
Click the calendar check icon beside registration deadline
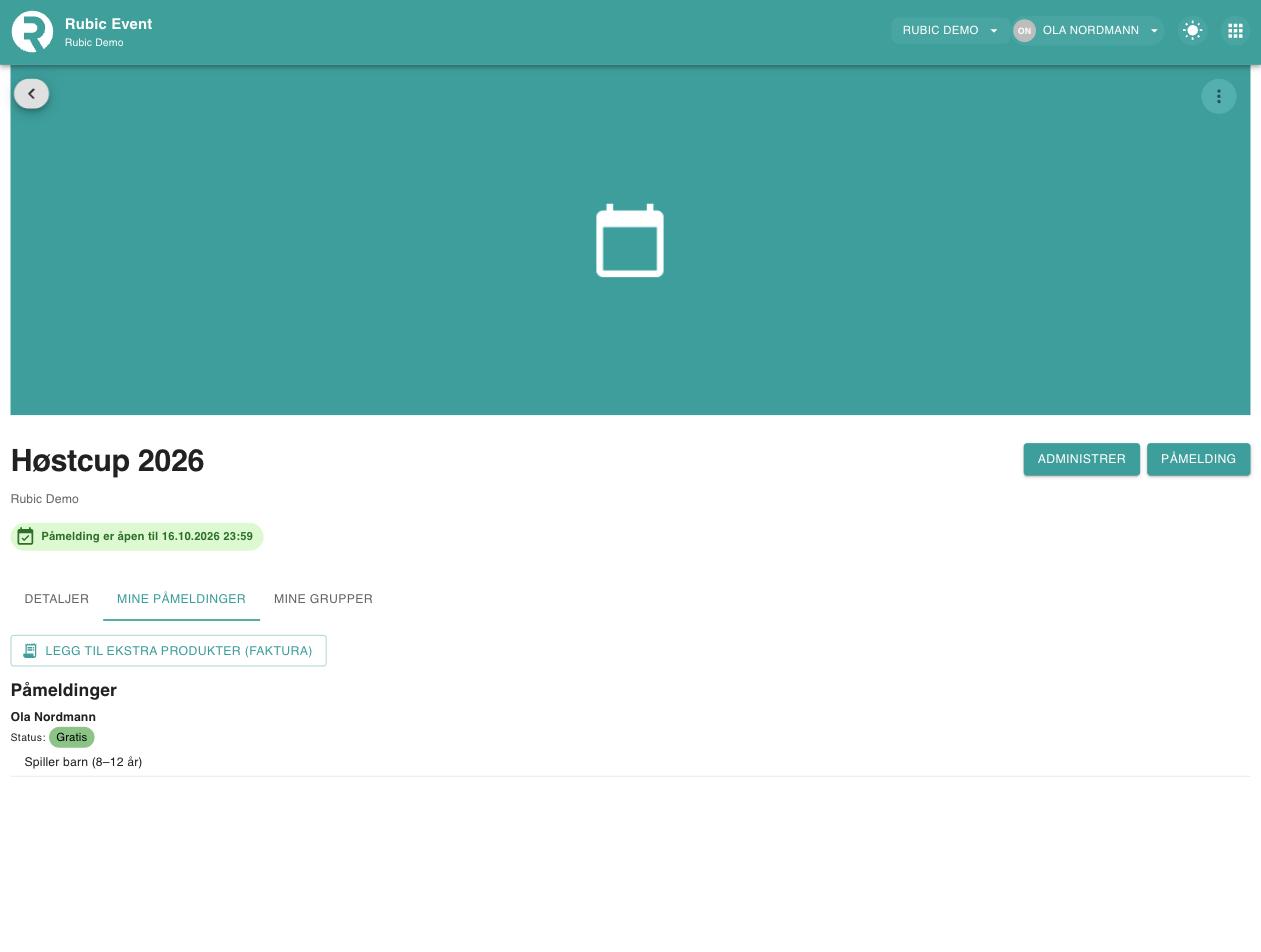tap(26, 537)
